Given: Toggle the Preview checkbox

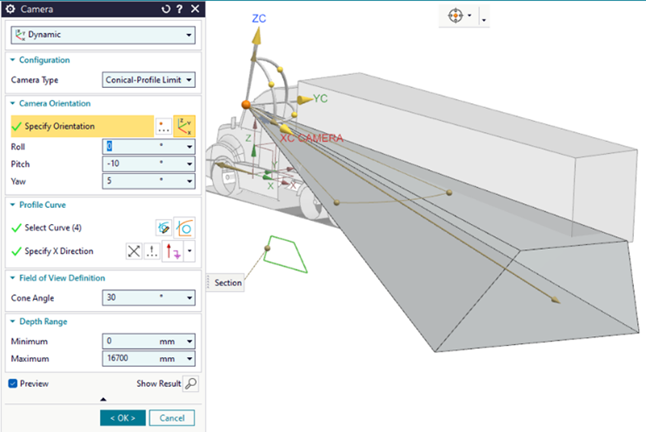Looking at the screenshot, I should 13,383.
